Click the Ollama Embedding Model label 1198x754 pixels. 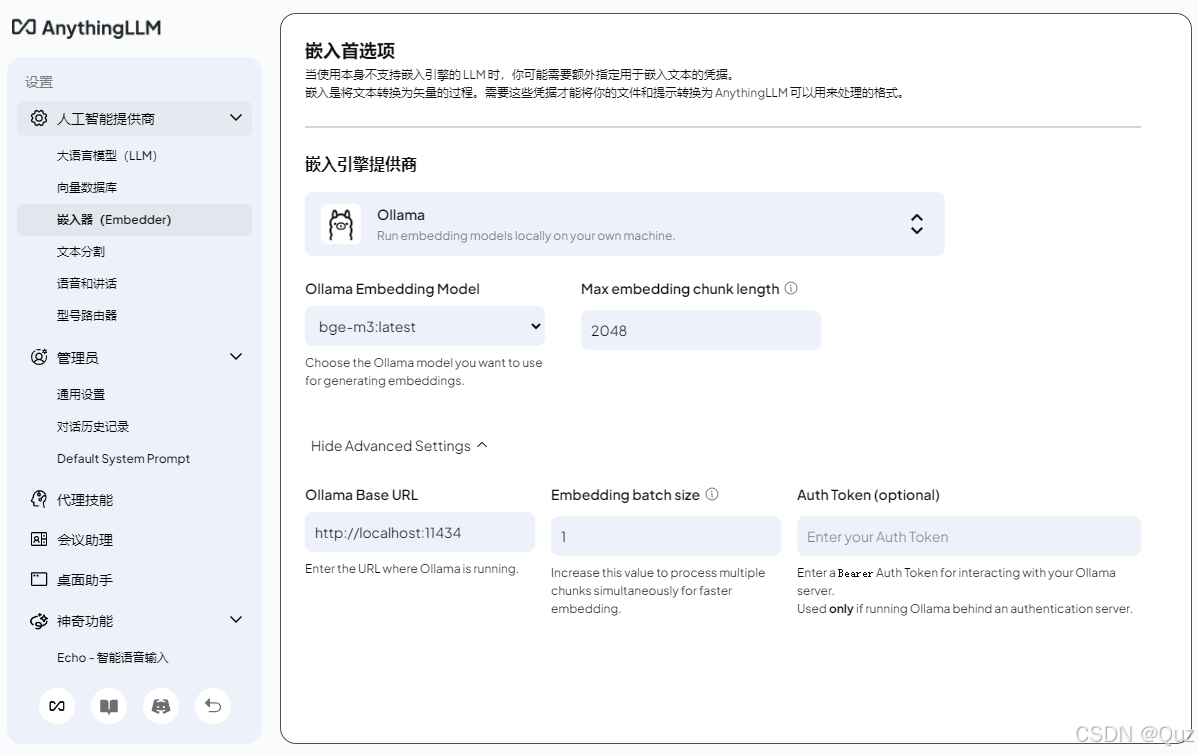pyautogui.click(x=392, y=289)
